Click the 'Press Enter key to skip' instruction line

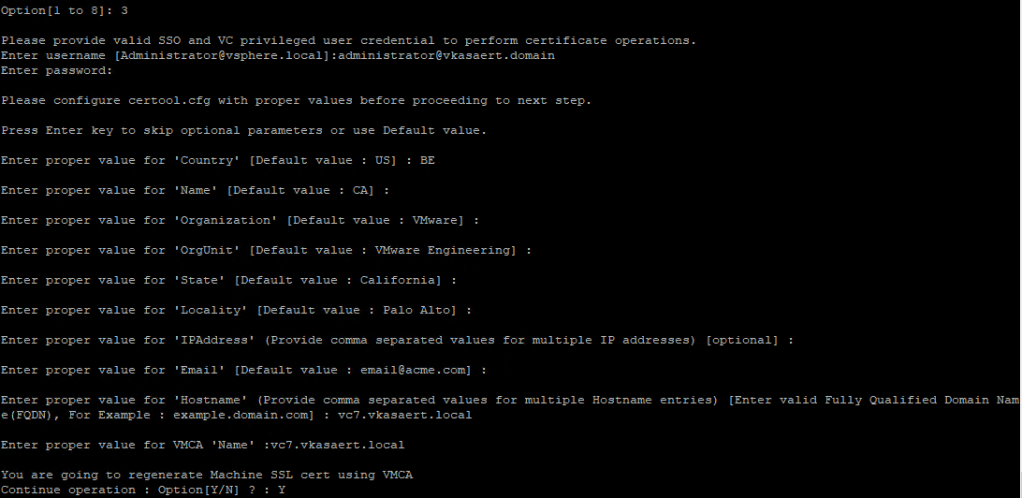click(242, 131)
